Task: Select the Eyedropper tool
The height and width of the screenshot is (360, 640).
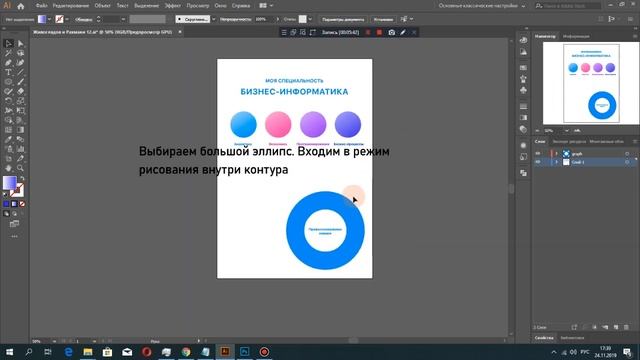Action: tap(8, 140)
